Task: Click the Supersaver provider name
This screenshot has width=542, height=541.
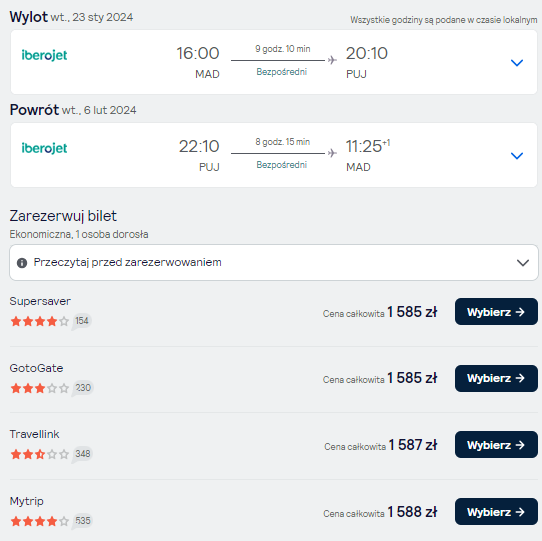Action: pyautogui.click(x=40, y=301)
